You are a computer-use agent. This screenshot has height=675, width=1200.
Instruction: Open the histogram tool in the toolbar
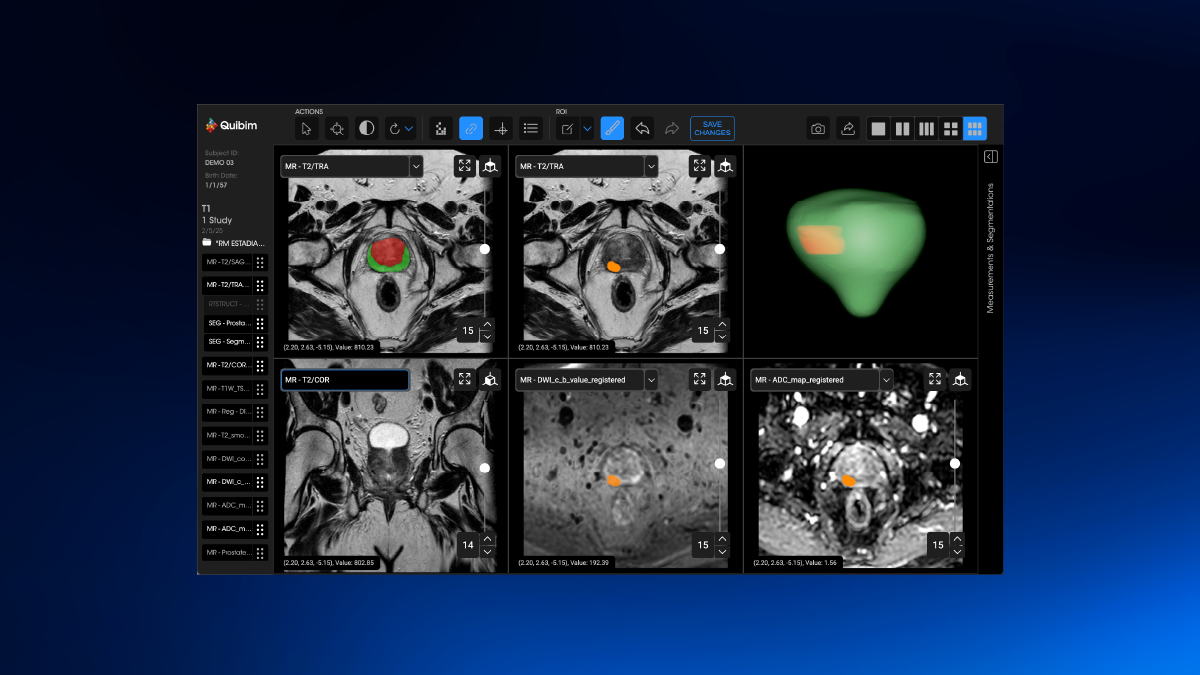click(439, 128)
